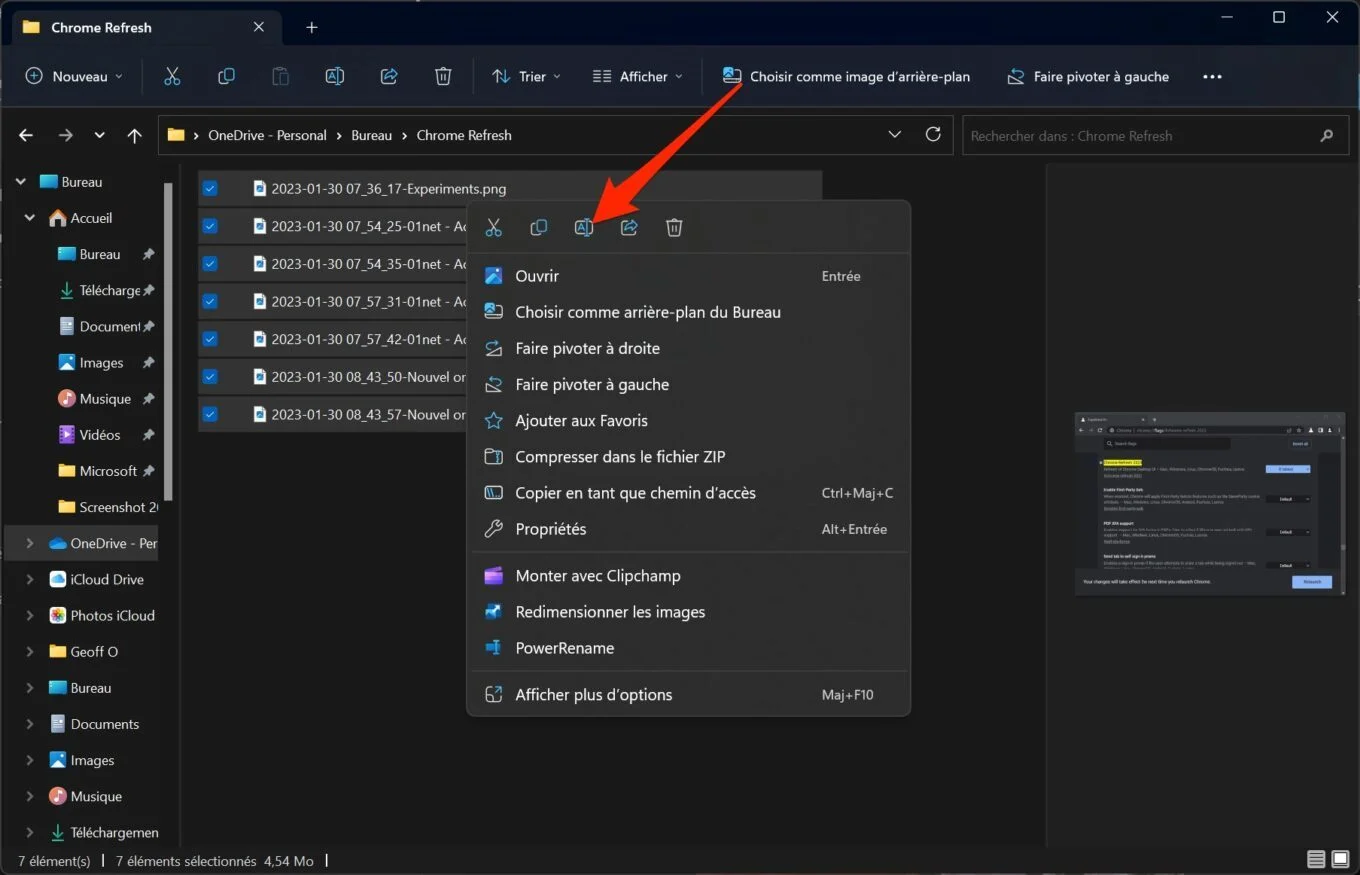This screenshot has width=1360, height=875.
Task: Select Vidéos in the quick access list
Action: (100, 435)
